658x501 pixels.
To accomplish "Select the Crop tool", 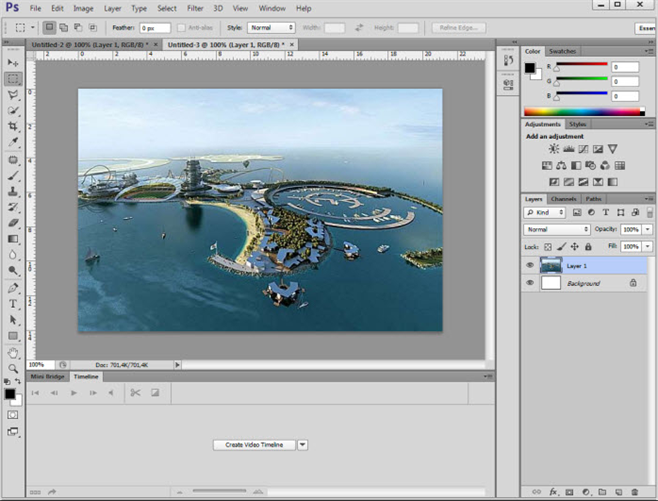I will 13,127.
